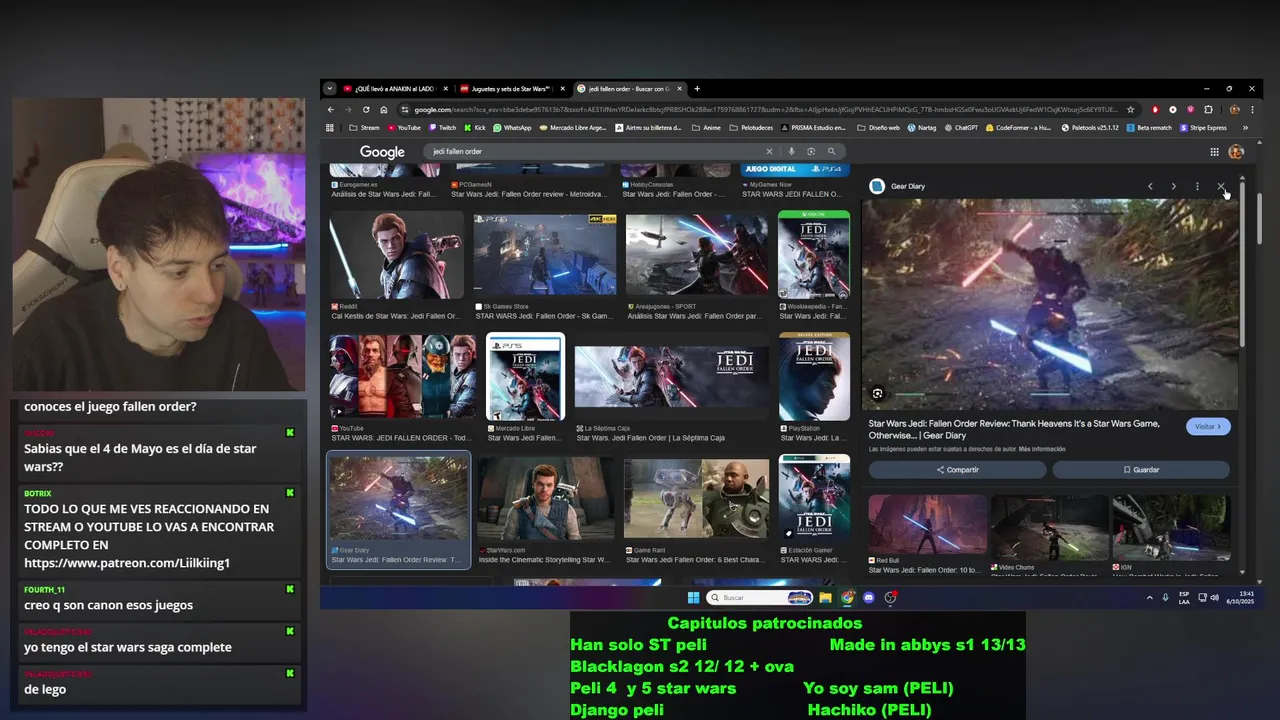Open the YouTube STAR WARS Jedi video result
This screenshot has width=1280, height=720.
[403, 377]
